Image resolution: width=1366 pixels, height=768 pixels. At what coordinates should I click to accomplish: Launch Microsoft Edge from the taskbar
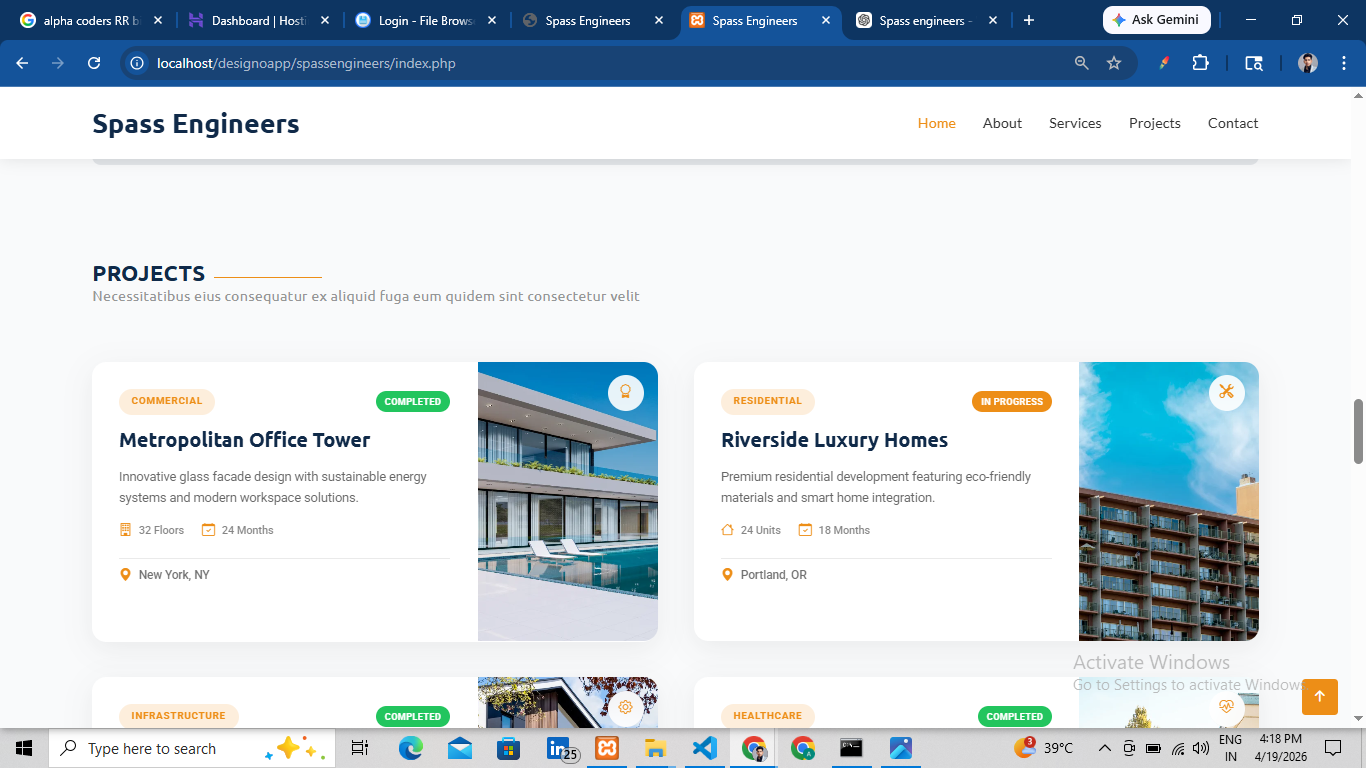pyautogui.click(x=411, y=748)
